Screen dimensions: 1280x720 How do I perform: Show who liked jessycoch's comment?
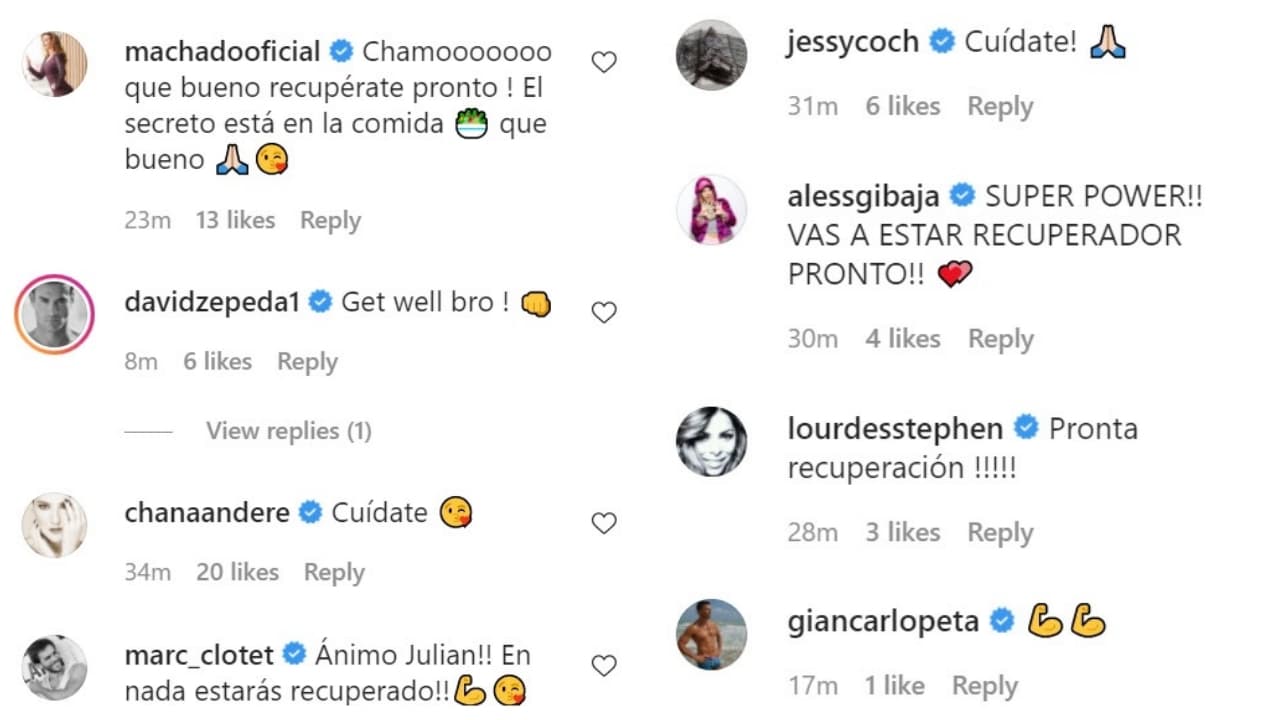902,106
